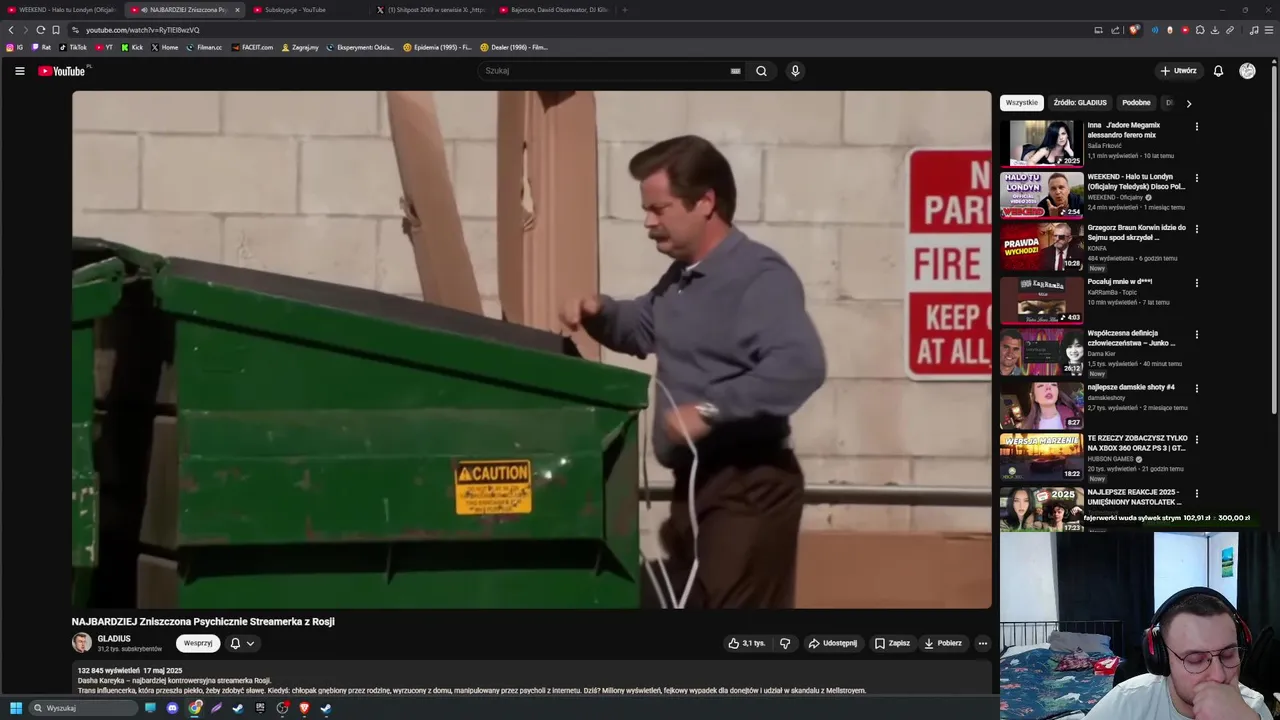Screen dimensions: 1280x720
Task: Open the Utwórz create menu
Action: (1178, 71)
